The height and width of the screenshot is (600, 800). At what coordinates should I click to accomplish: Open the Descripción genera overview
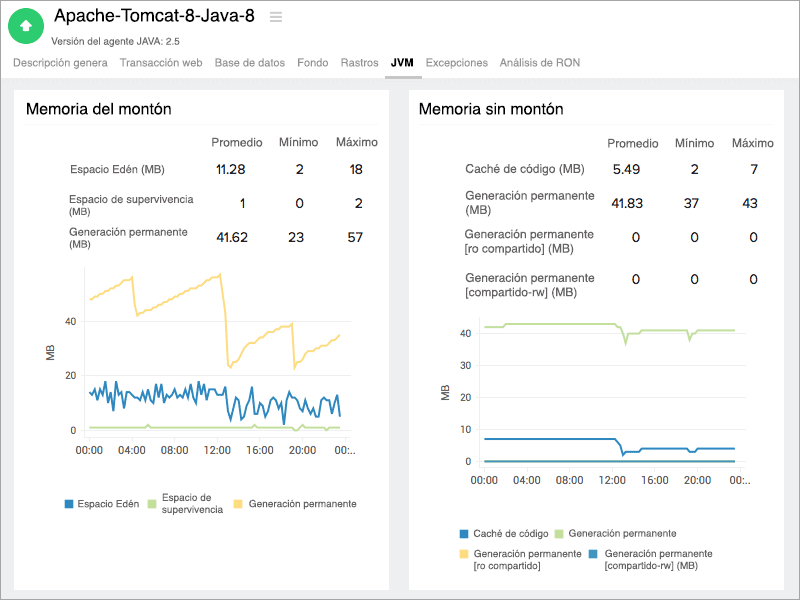click(x=59, y=62)
